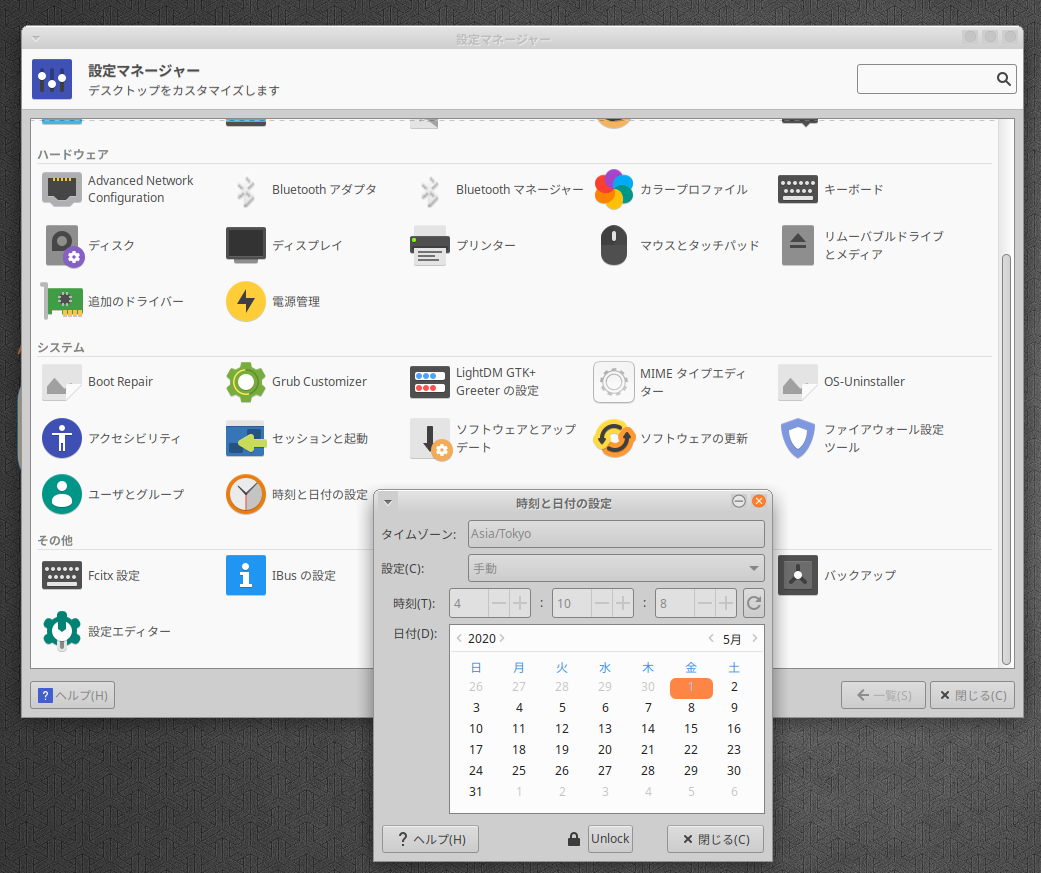Open IBus の設定
This screenshot has width=1041, height=873.
click(x=281, y=576)
